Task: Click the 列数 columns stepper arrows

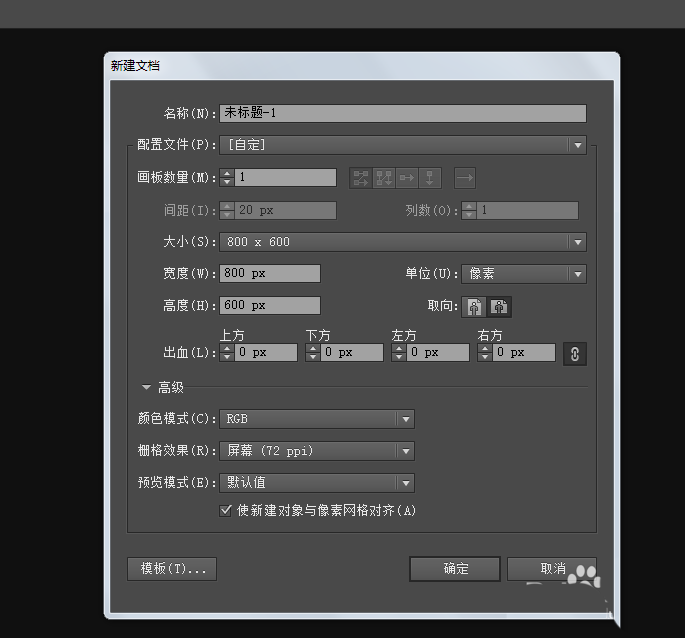Action: coord(469,210)
